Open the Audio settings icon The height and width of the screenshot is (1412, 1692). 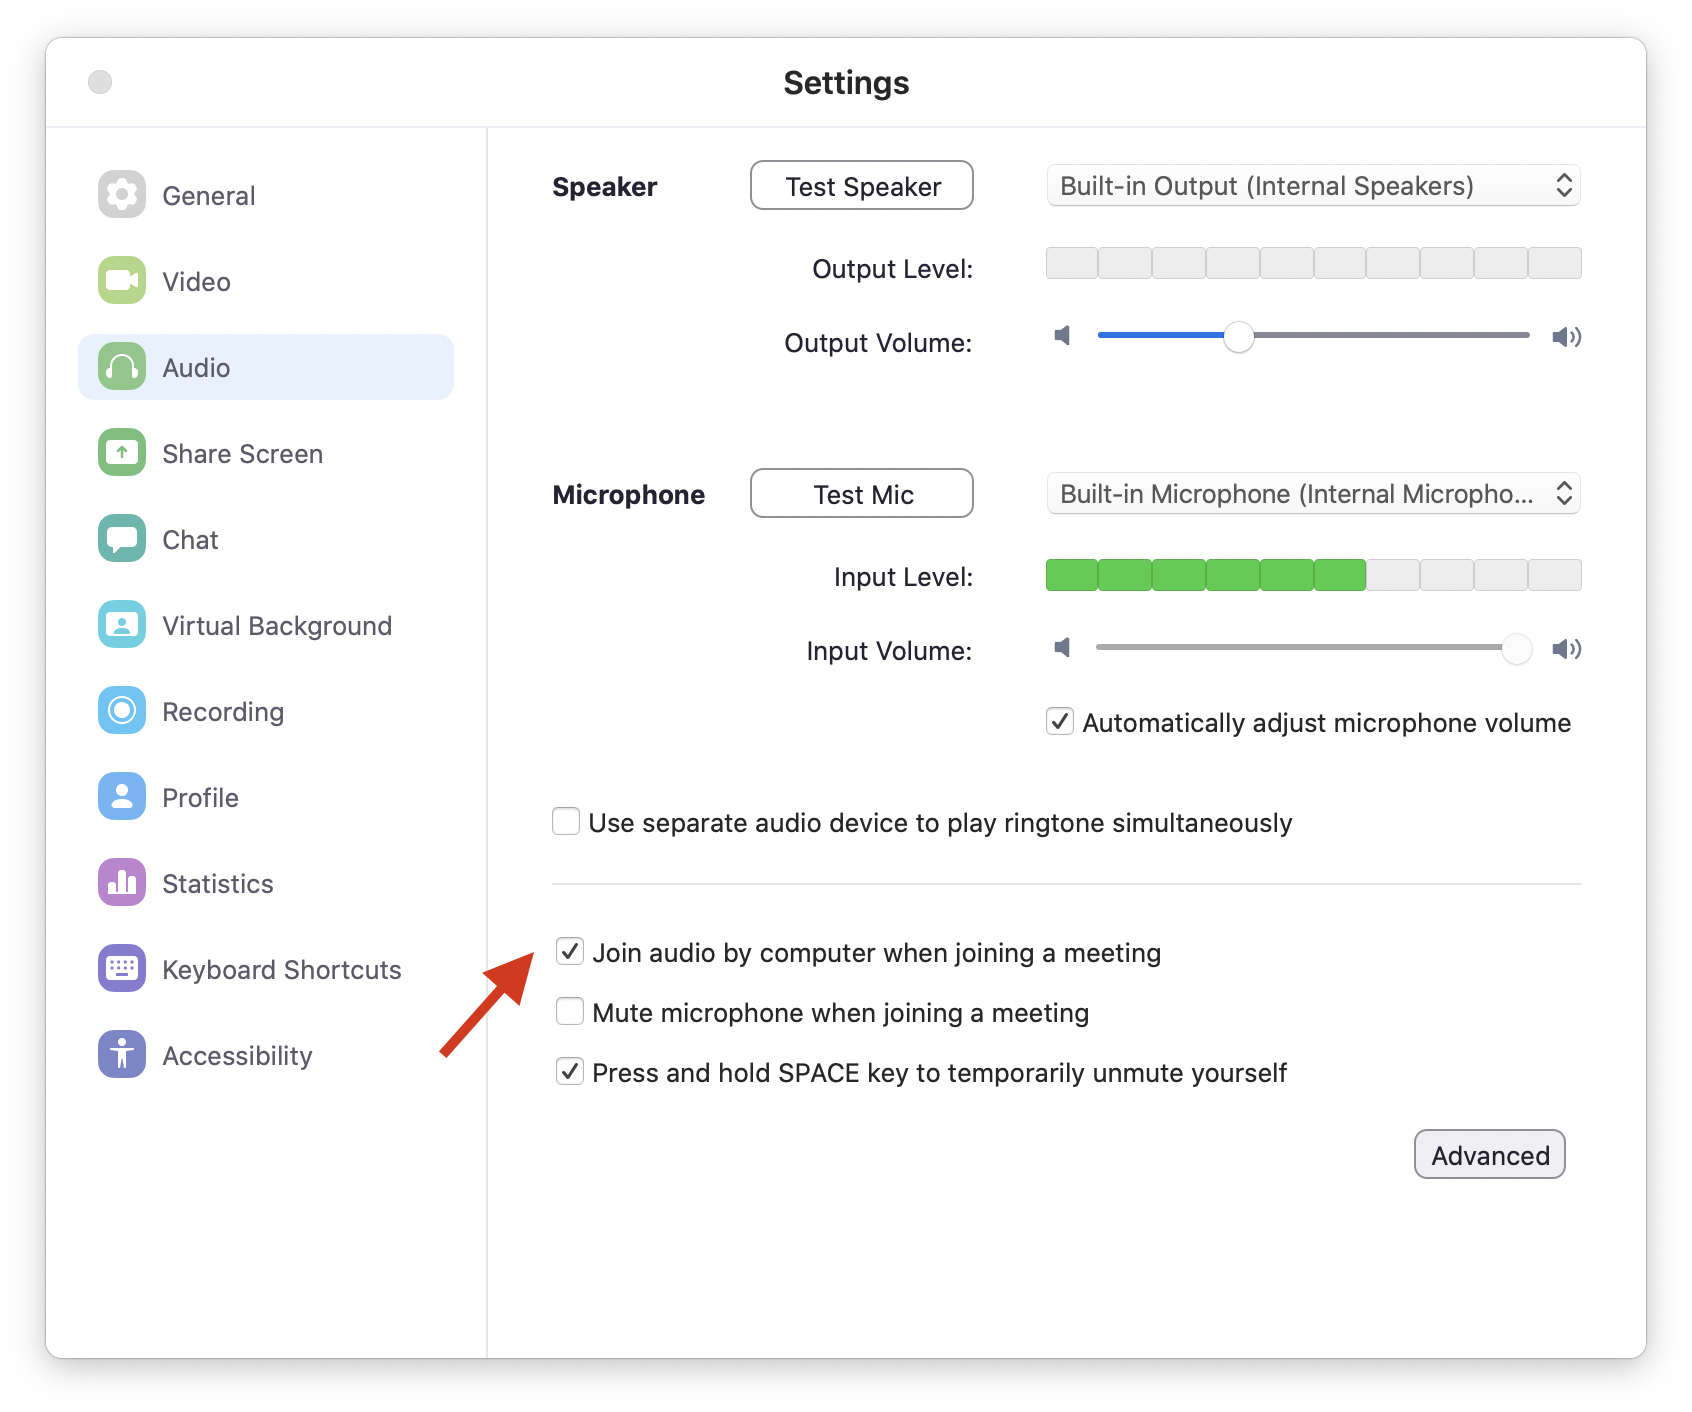tap(121, 367)
